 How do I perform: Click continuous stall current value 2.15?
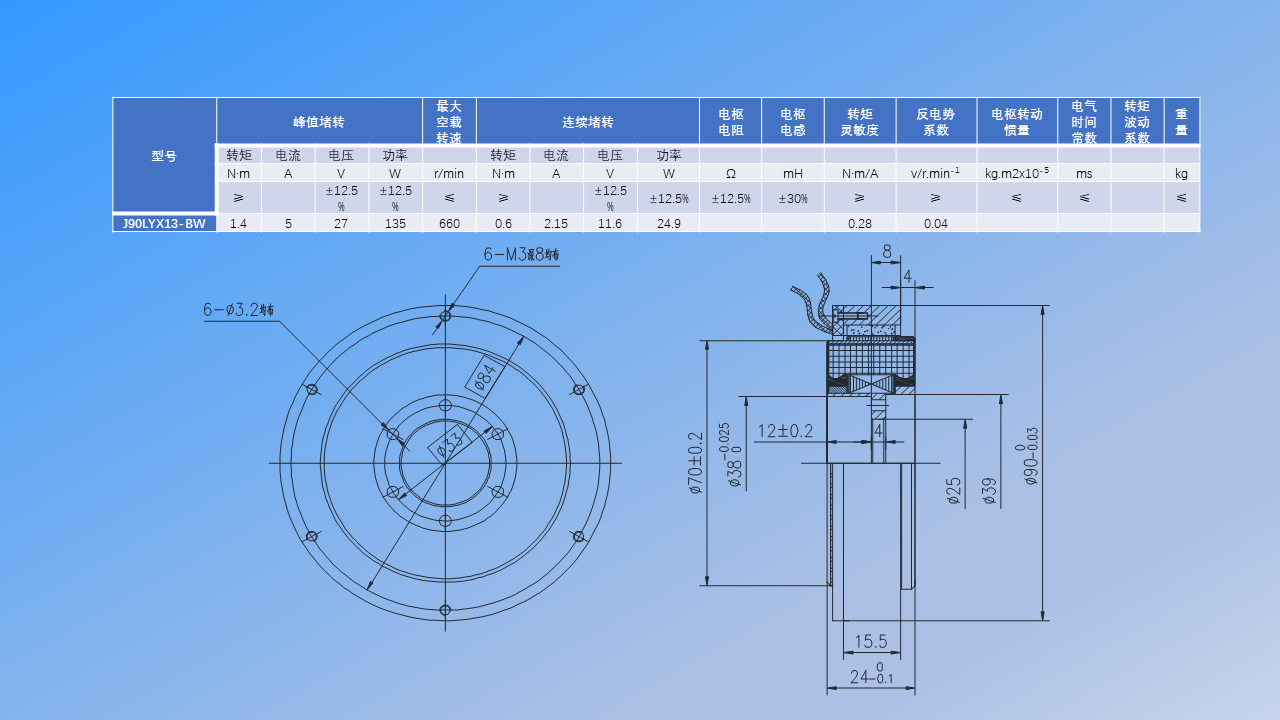coord(556,224)
